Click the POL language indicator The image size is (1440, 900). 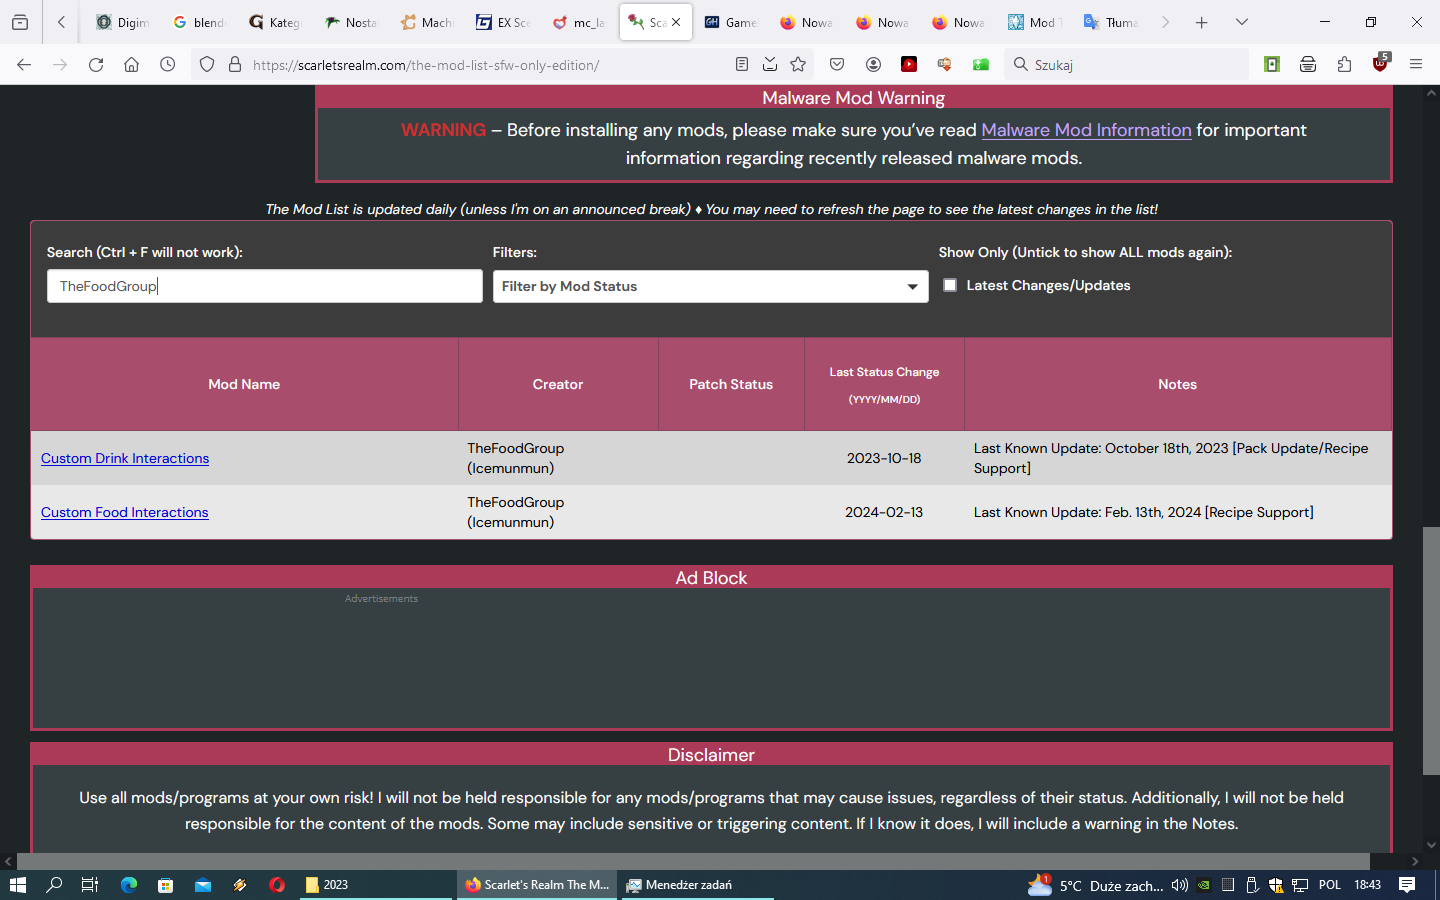coord(1330,885)
